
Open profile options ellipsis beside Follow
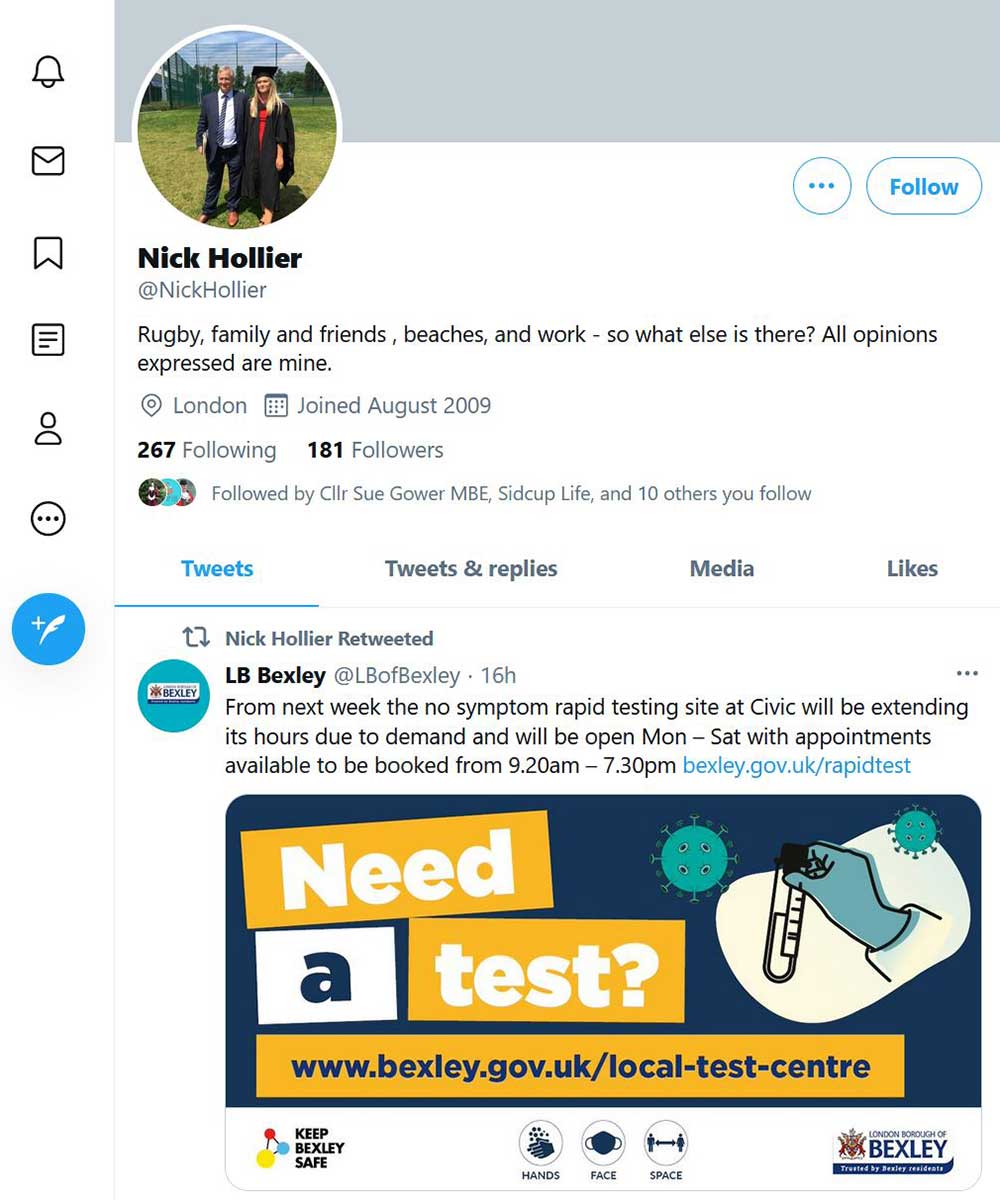(x=821, y=186)
